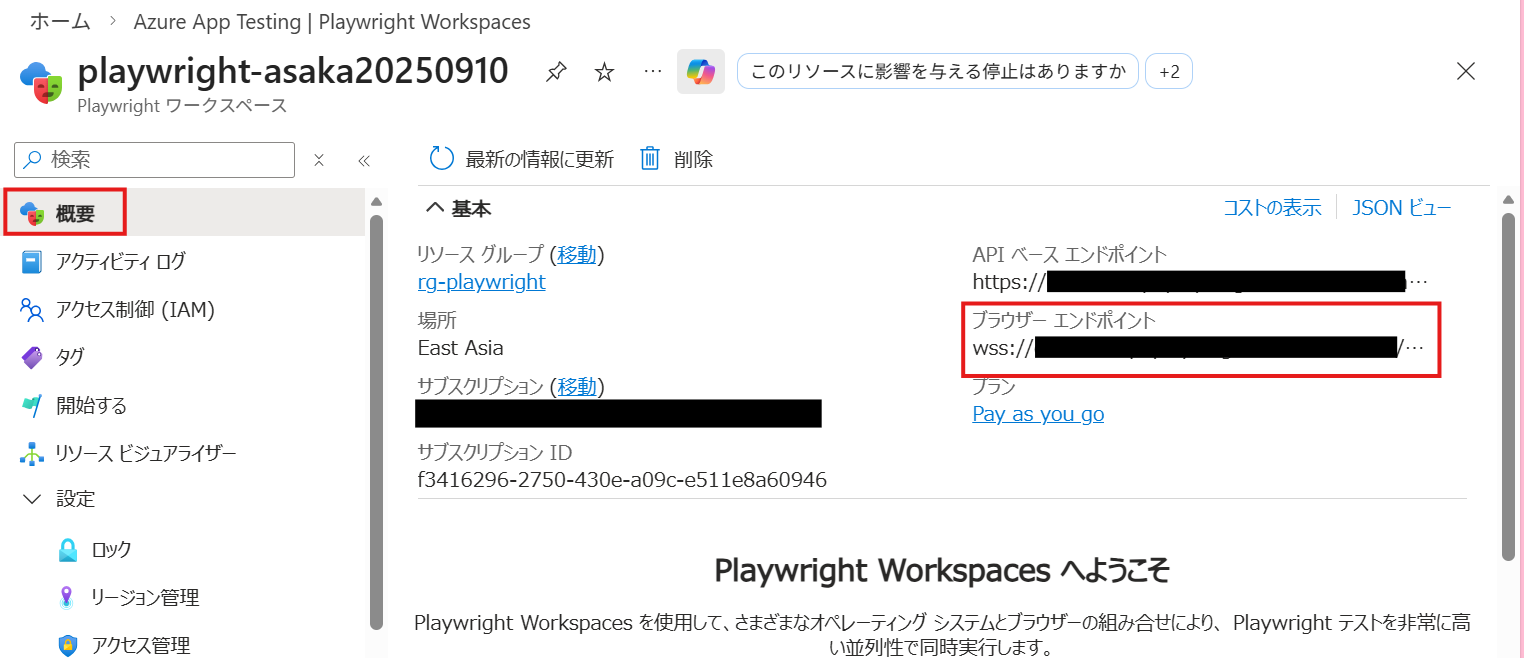
Task: Clear the sidebar search with the small X
Action: pyautogui.click(x=319, y=160)
